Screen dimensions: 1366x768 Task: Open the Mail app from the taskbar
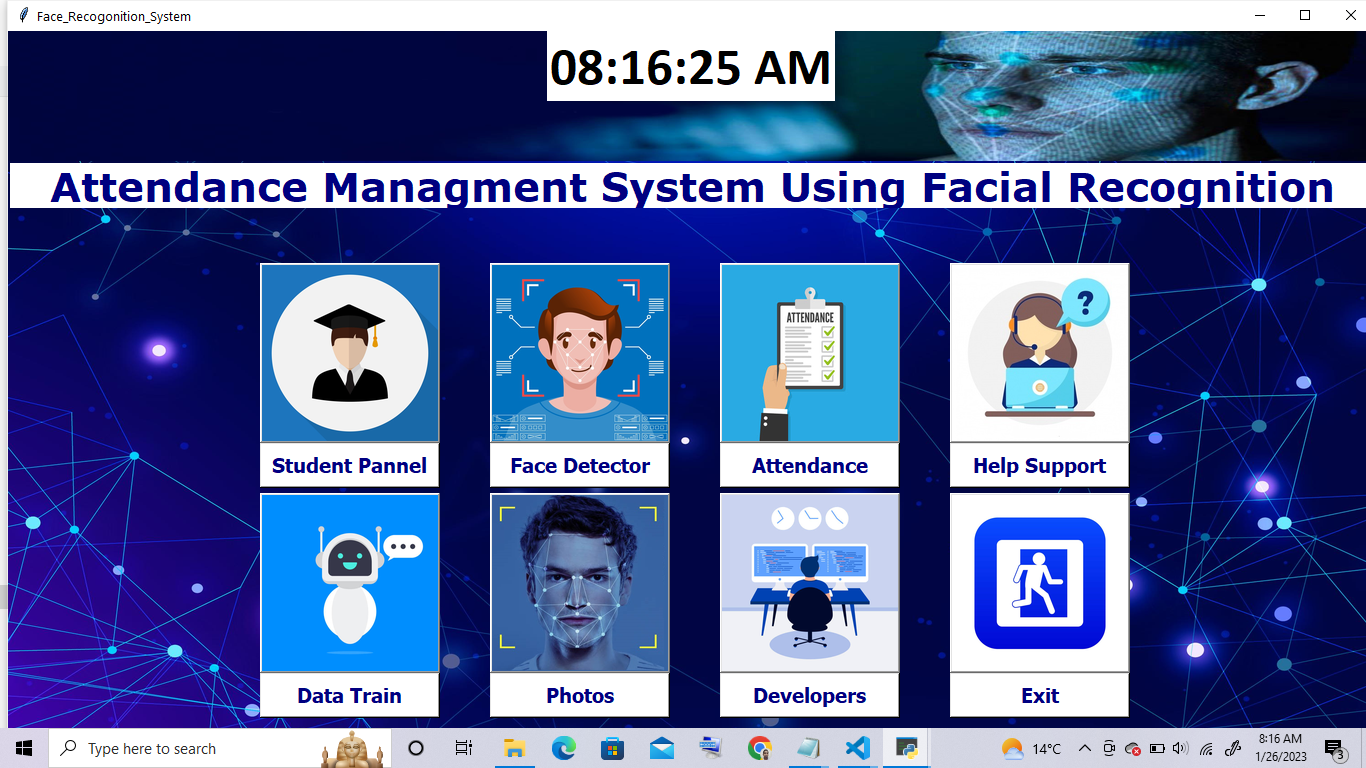pyautogui.click(x=661, y=747)
